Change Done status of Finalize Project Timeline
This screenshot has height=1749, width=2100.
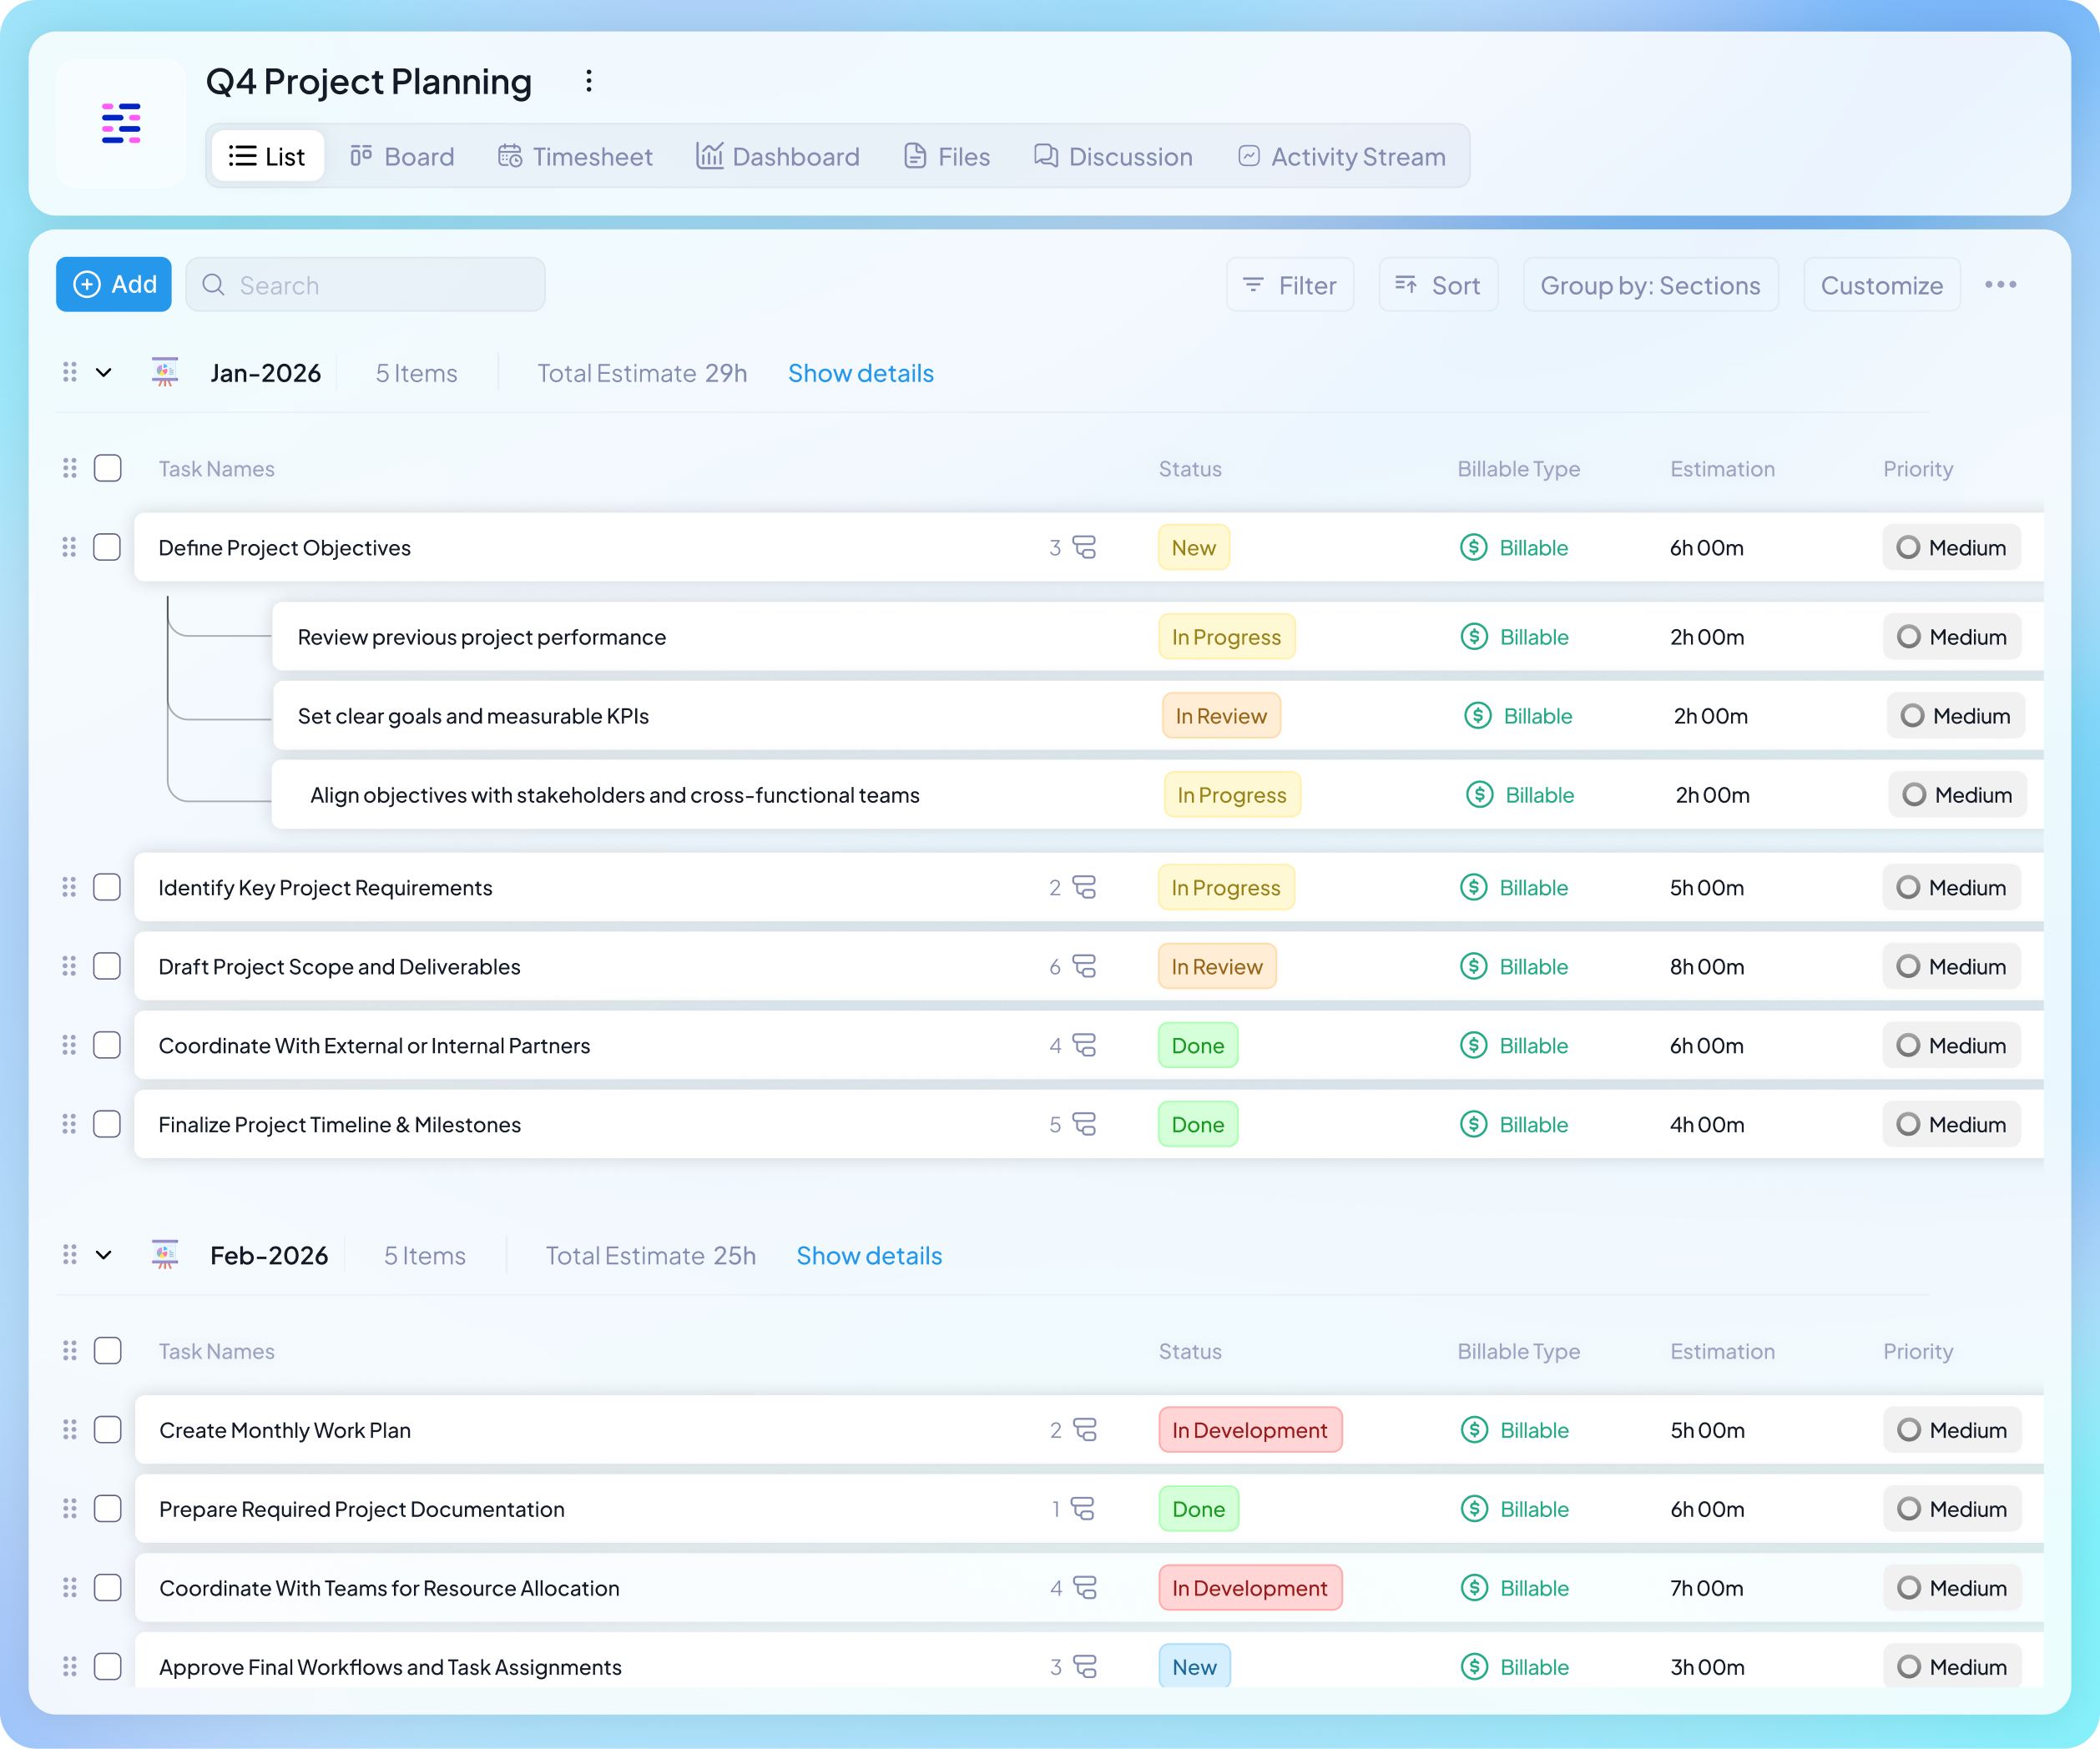(1198, 1124)
